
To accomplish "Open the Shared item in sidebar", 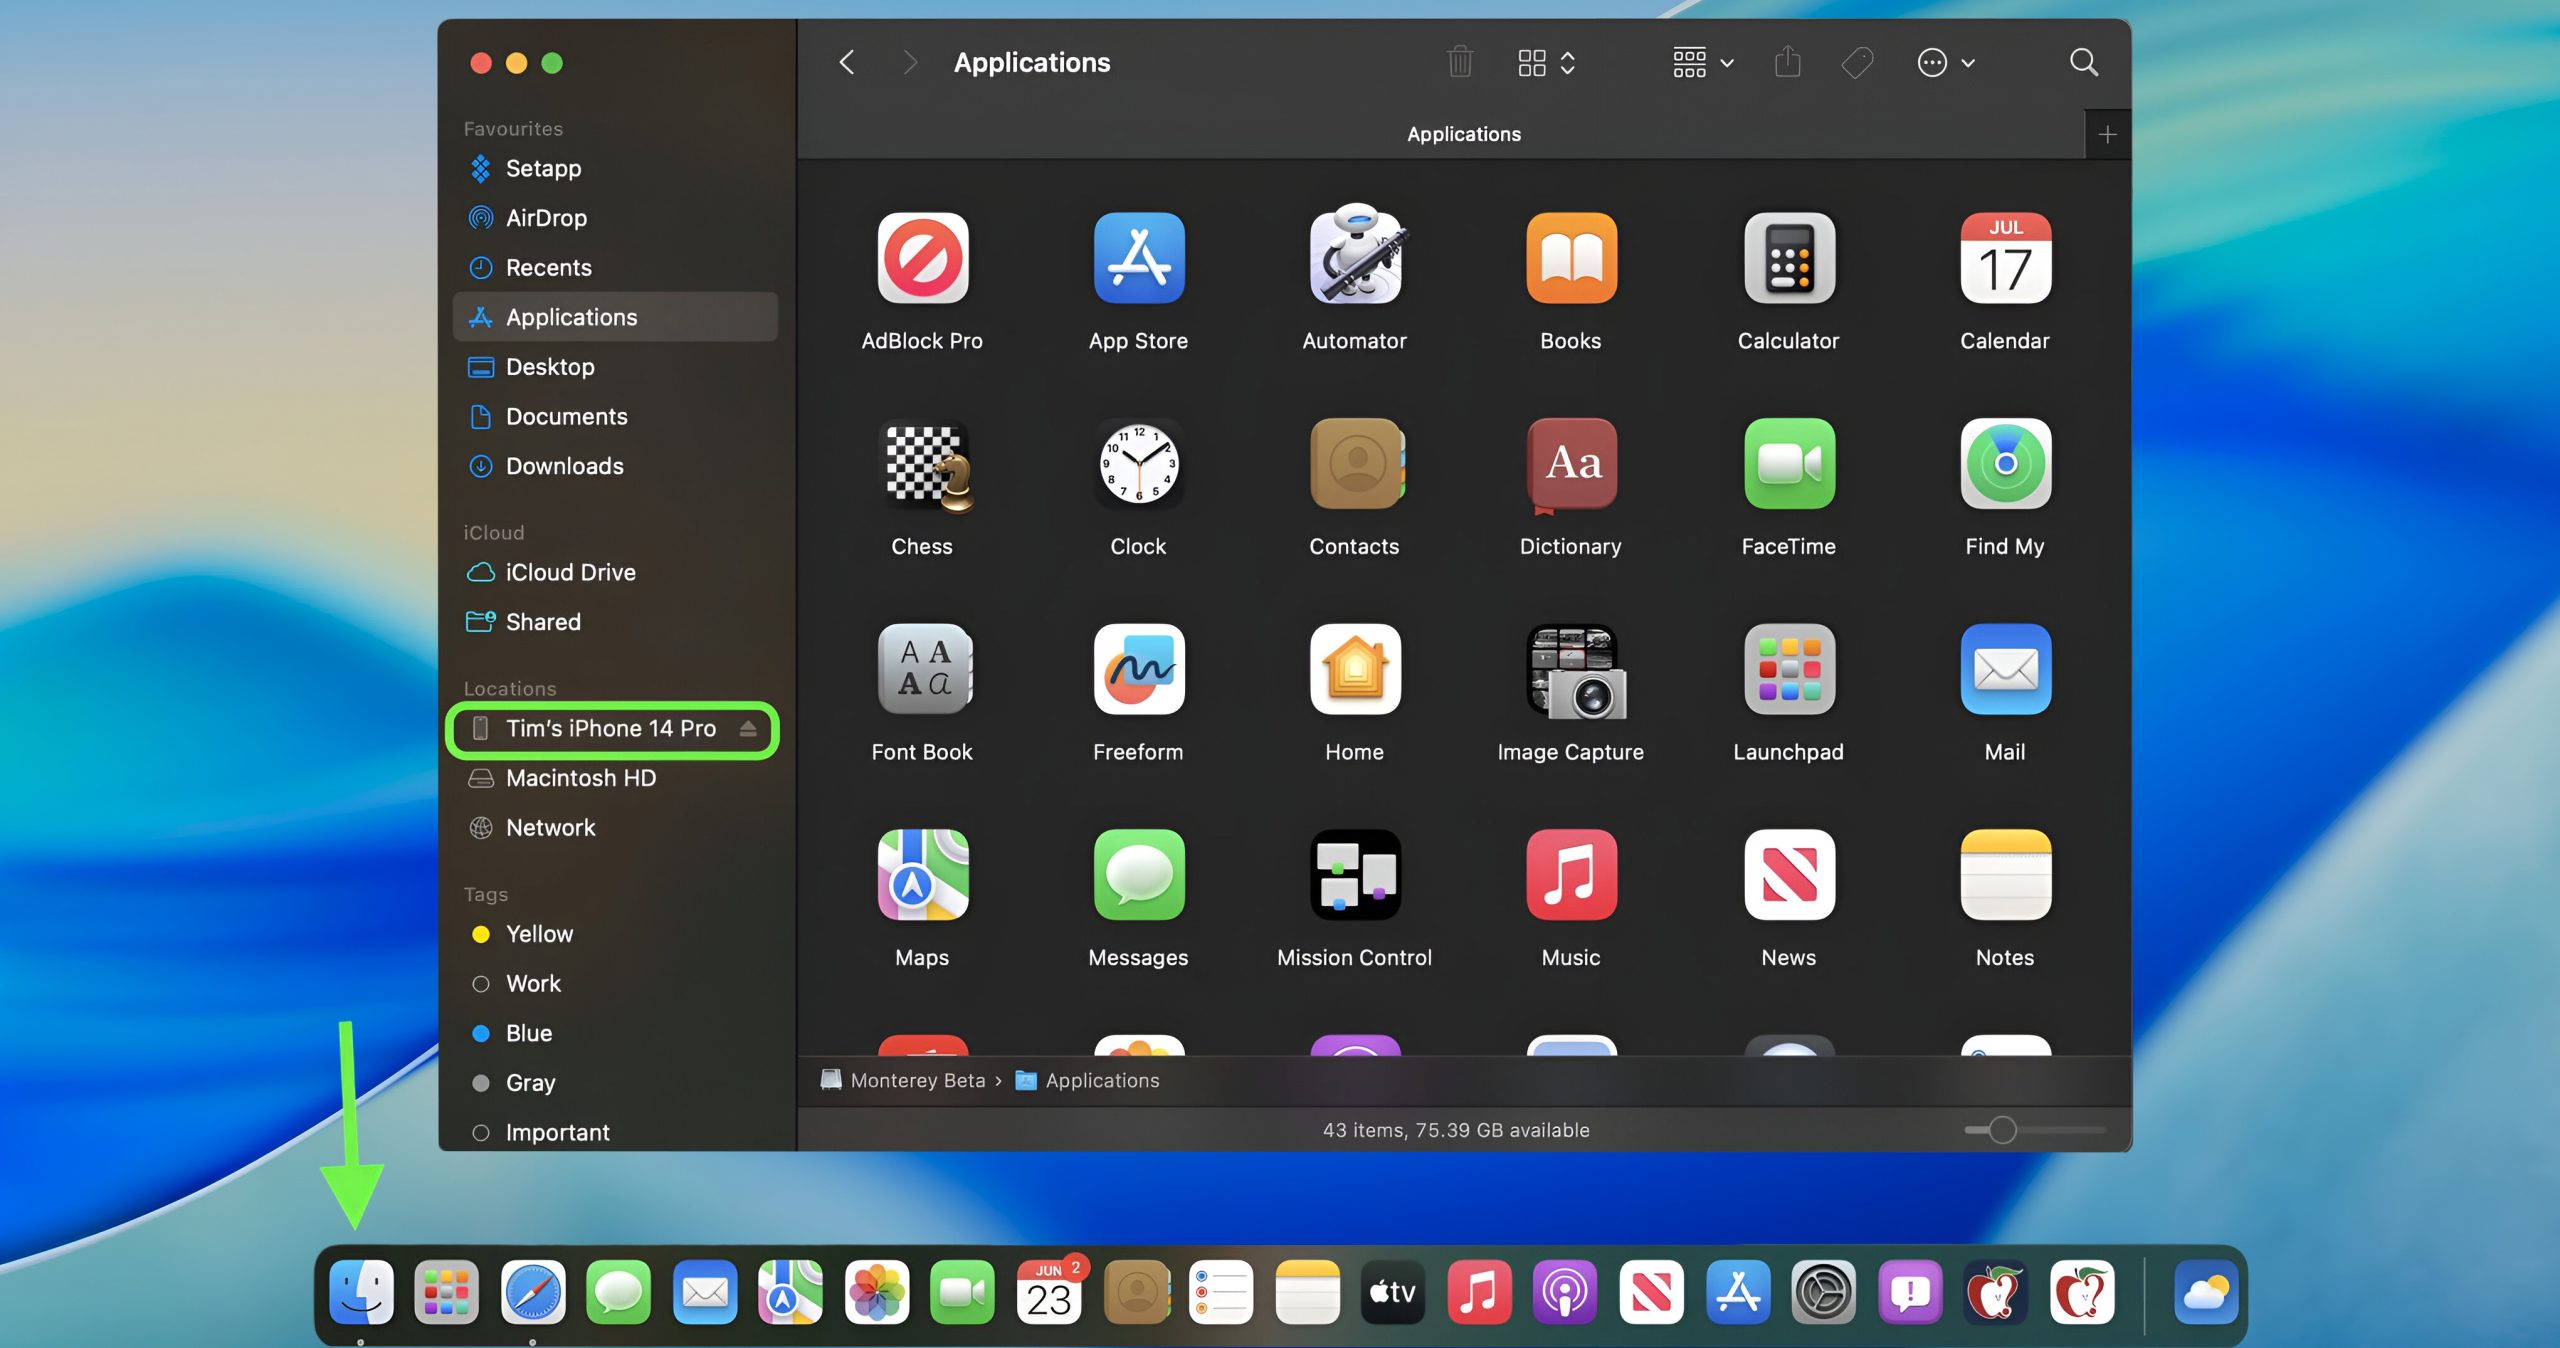I will tap(615, 622).
